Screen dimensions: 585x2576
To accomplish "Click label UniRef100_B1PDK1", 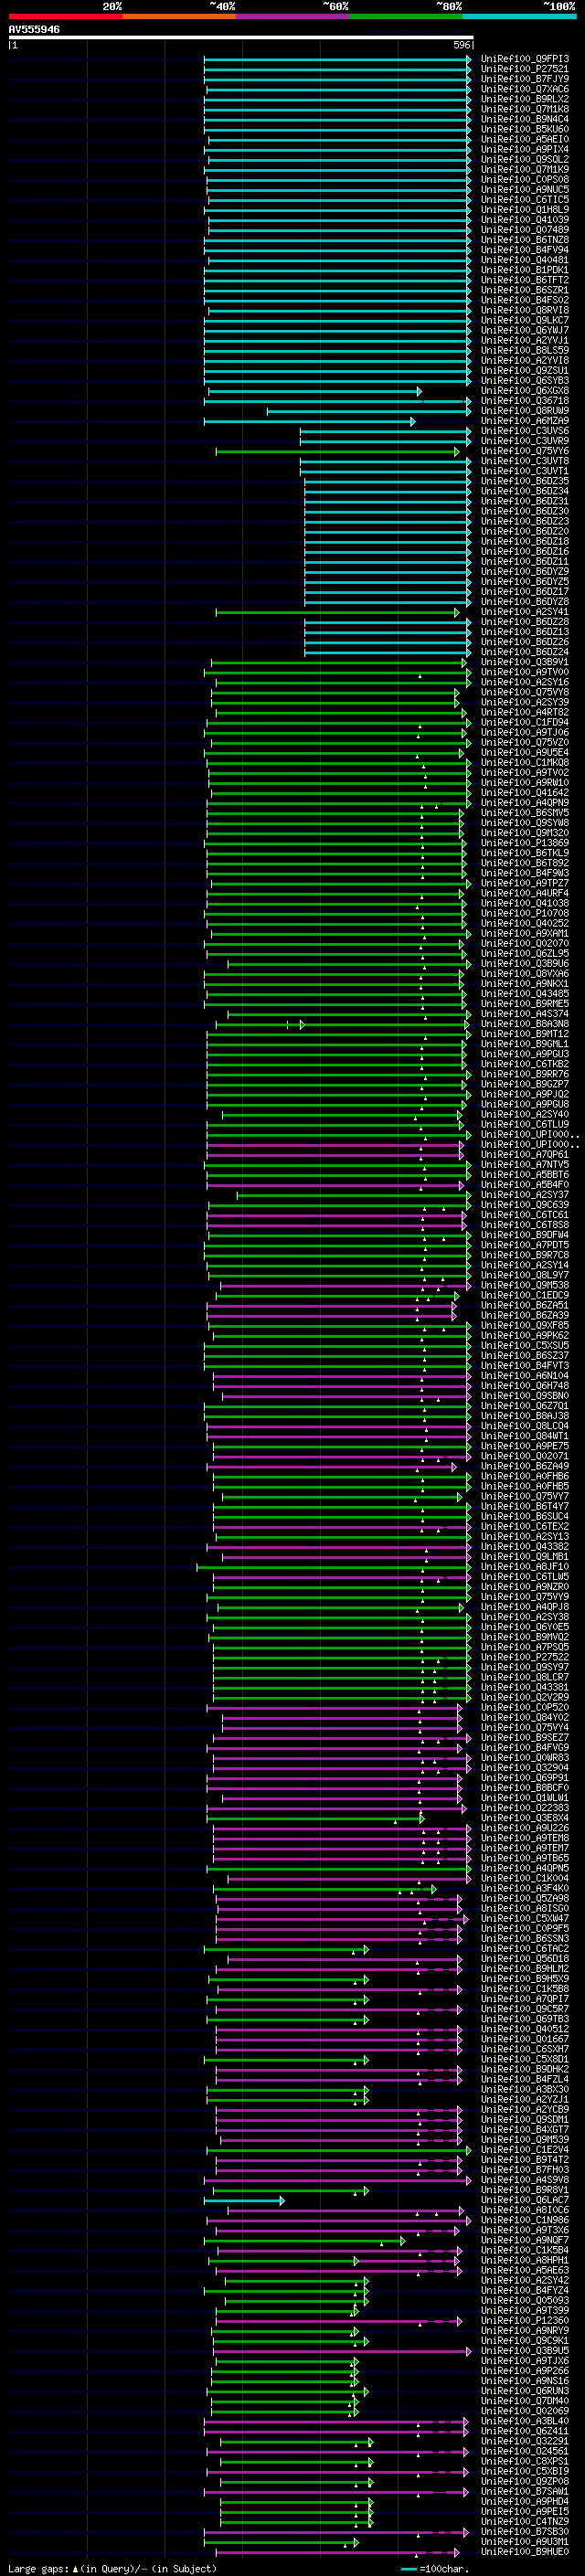I will tap(525, 270).
